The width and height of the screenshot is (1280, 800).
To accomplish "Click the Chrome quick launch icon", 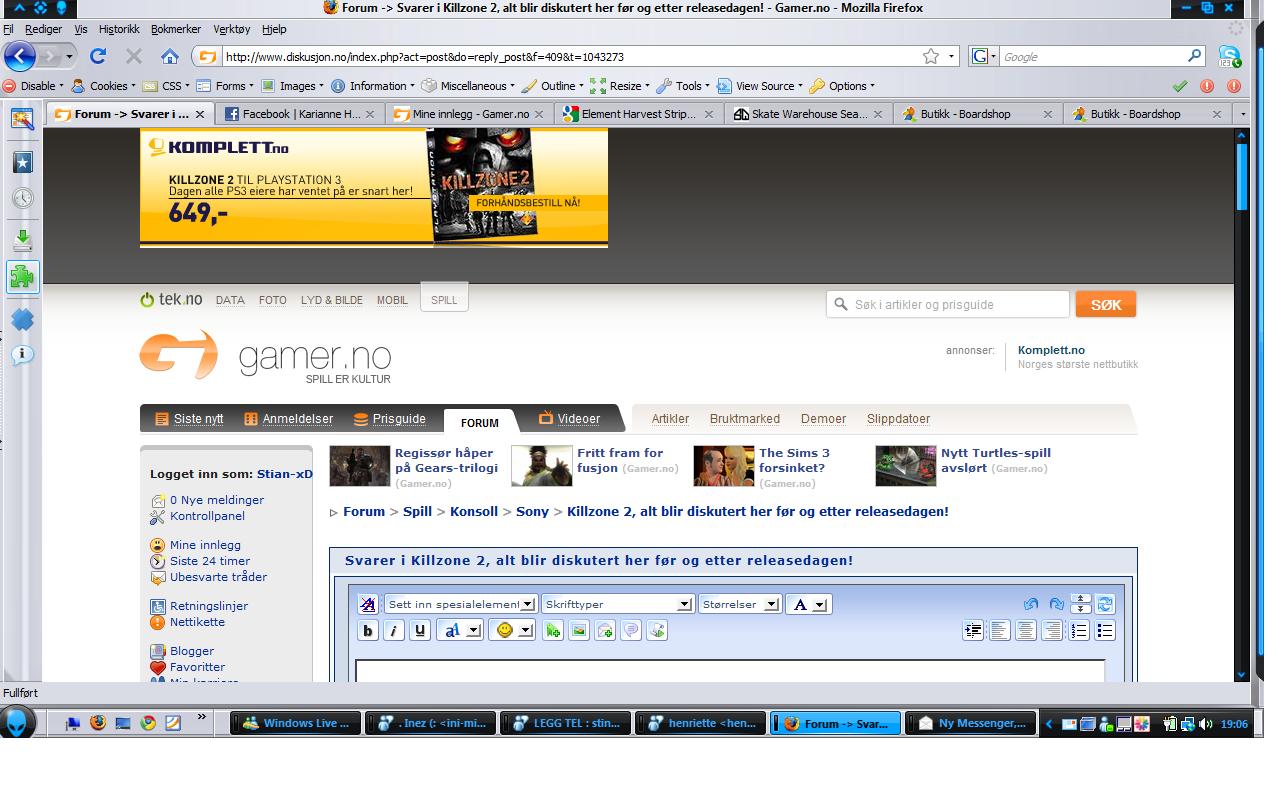I will tap(148, 722).
